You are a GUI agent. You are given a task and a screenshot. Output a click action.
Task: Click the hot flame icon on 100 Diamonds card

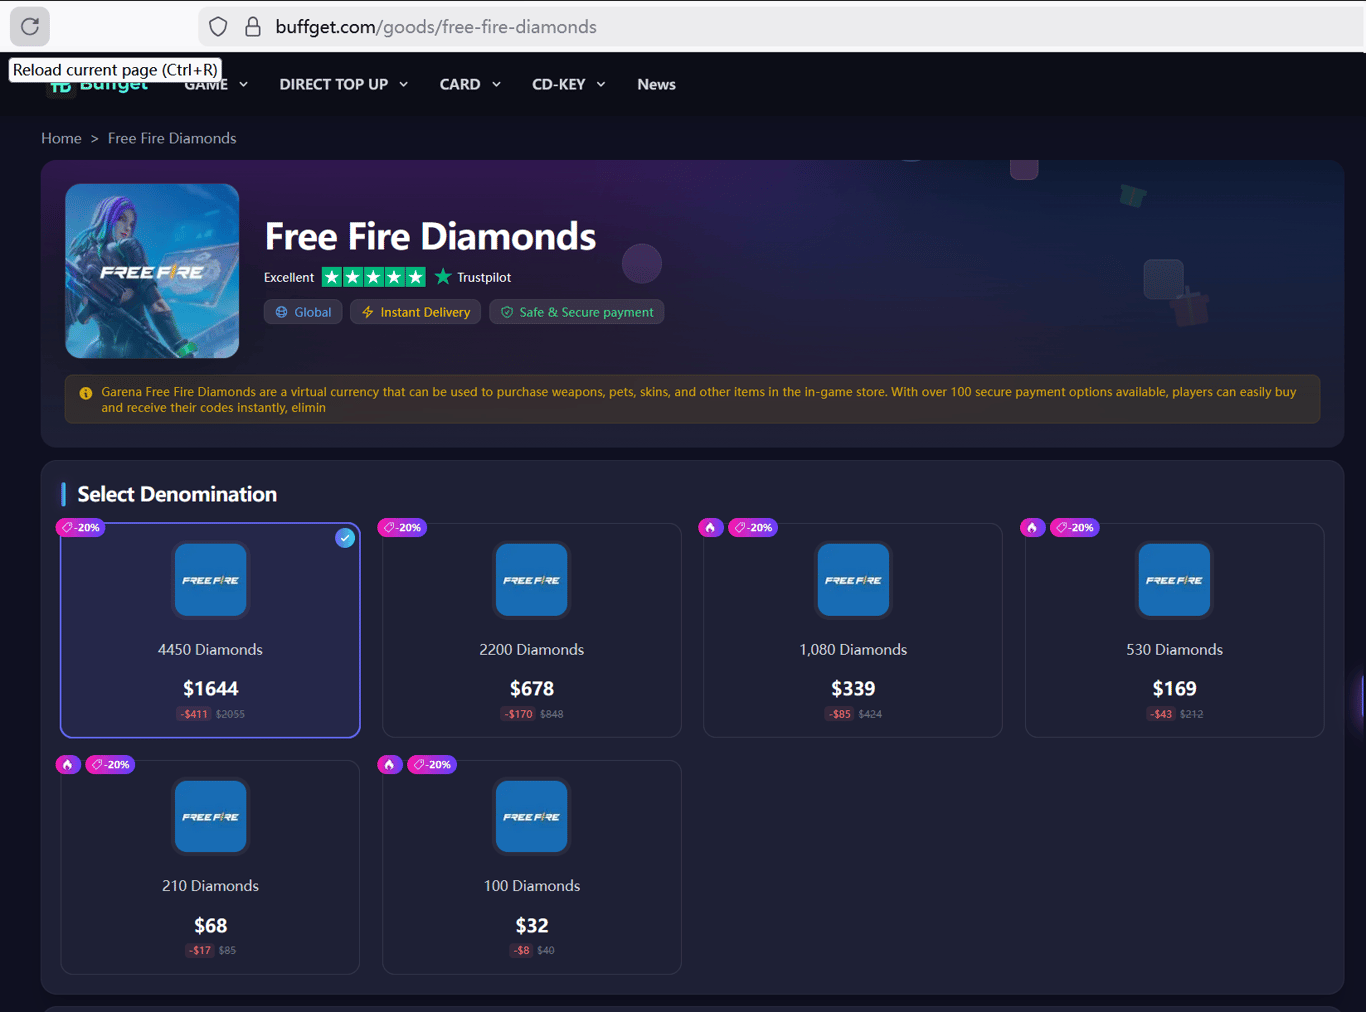[x=390, y=764]
